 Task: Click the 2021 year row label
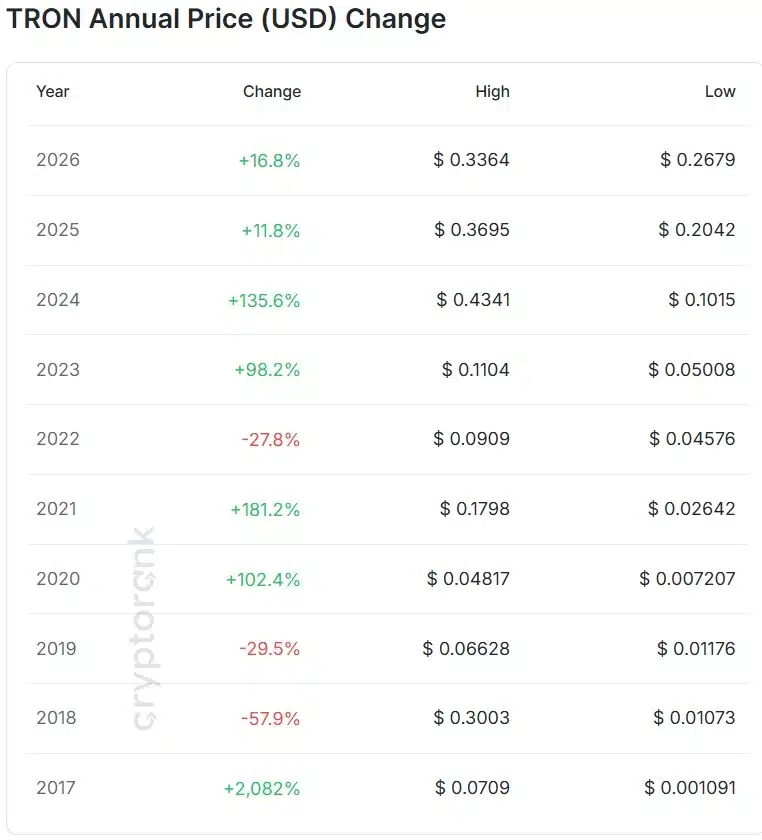pyautogui.click(x=57, y=509)
